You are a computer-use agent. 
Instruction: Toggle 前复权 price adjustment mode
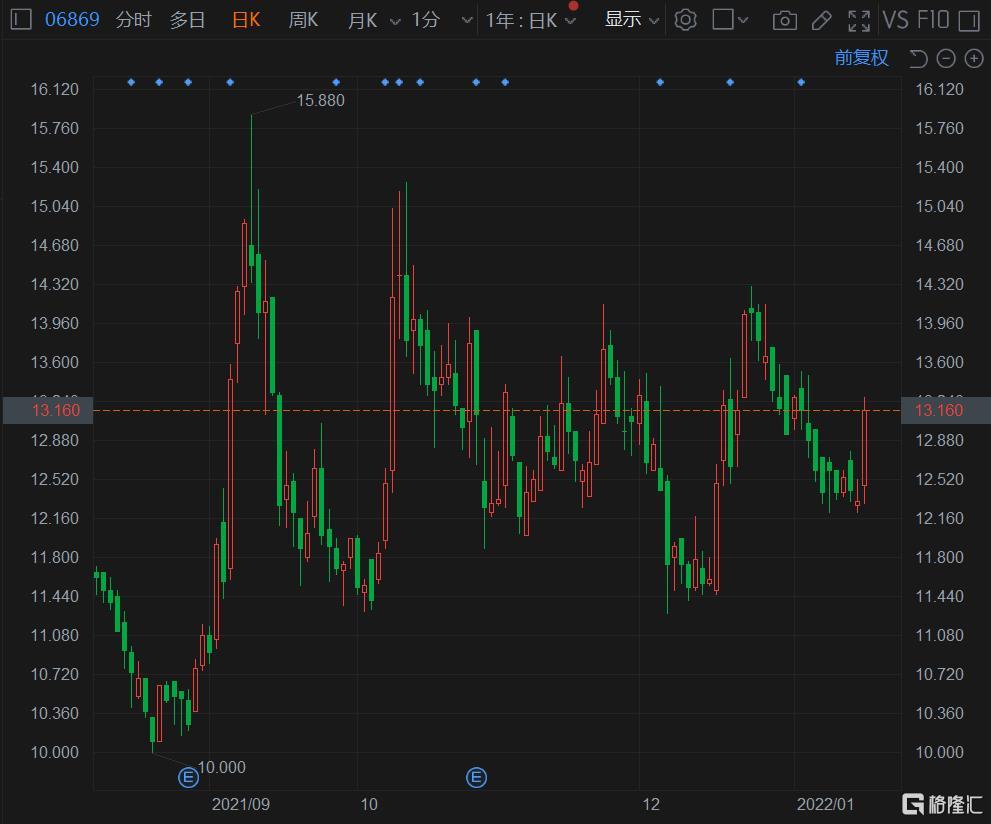(861, 58)
